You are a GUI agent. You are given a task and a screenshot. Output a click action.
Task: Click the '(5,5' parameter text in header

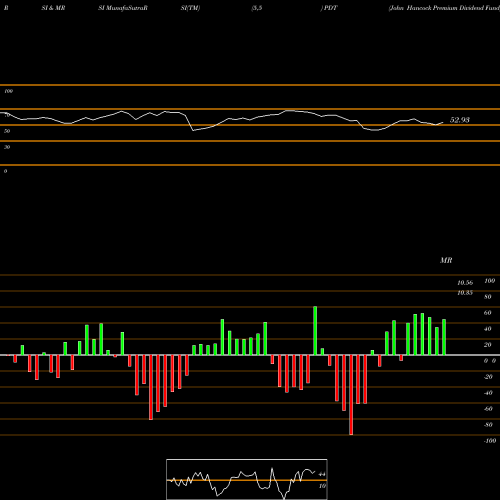coord(257,8)
